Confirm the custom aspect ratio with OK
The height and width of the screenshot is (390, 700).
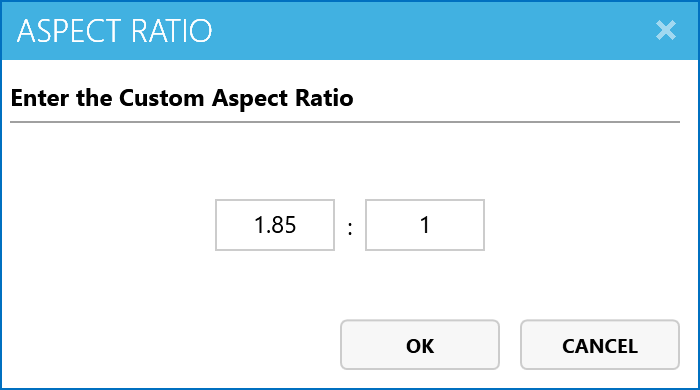pos(420,344)
